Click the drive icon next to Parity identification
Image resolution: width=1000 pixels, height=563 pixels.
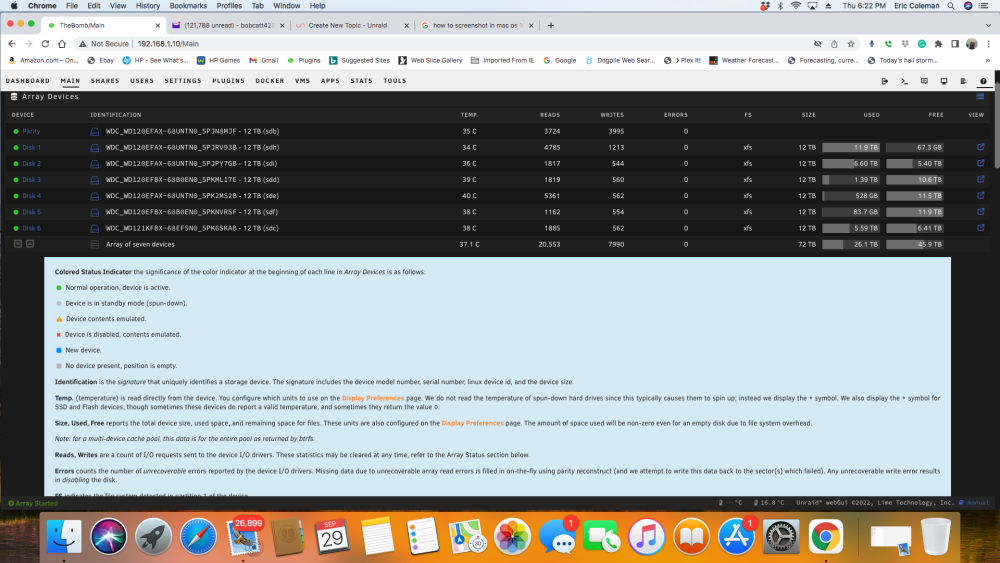(x=94, y=131)
